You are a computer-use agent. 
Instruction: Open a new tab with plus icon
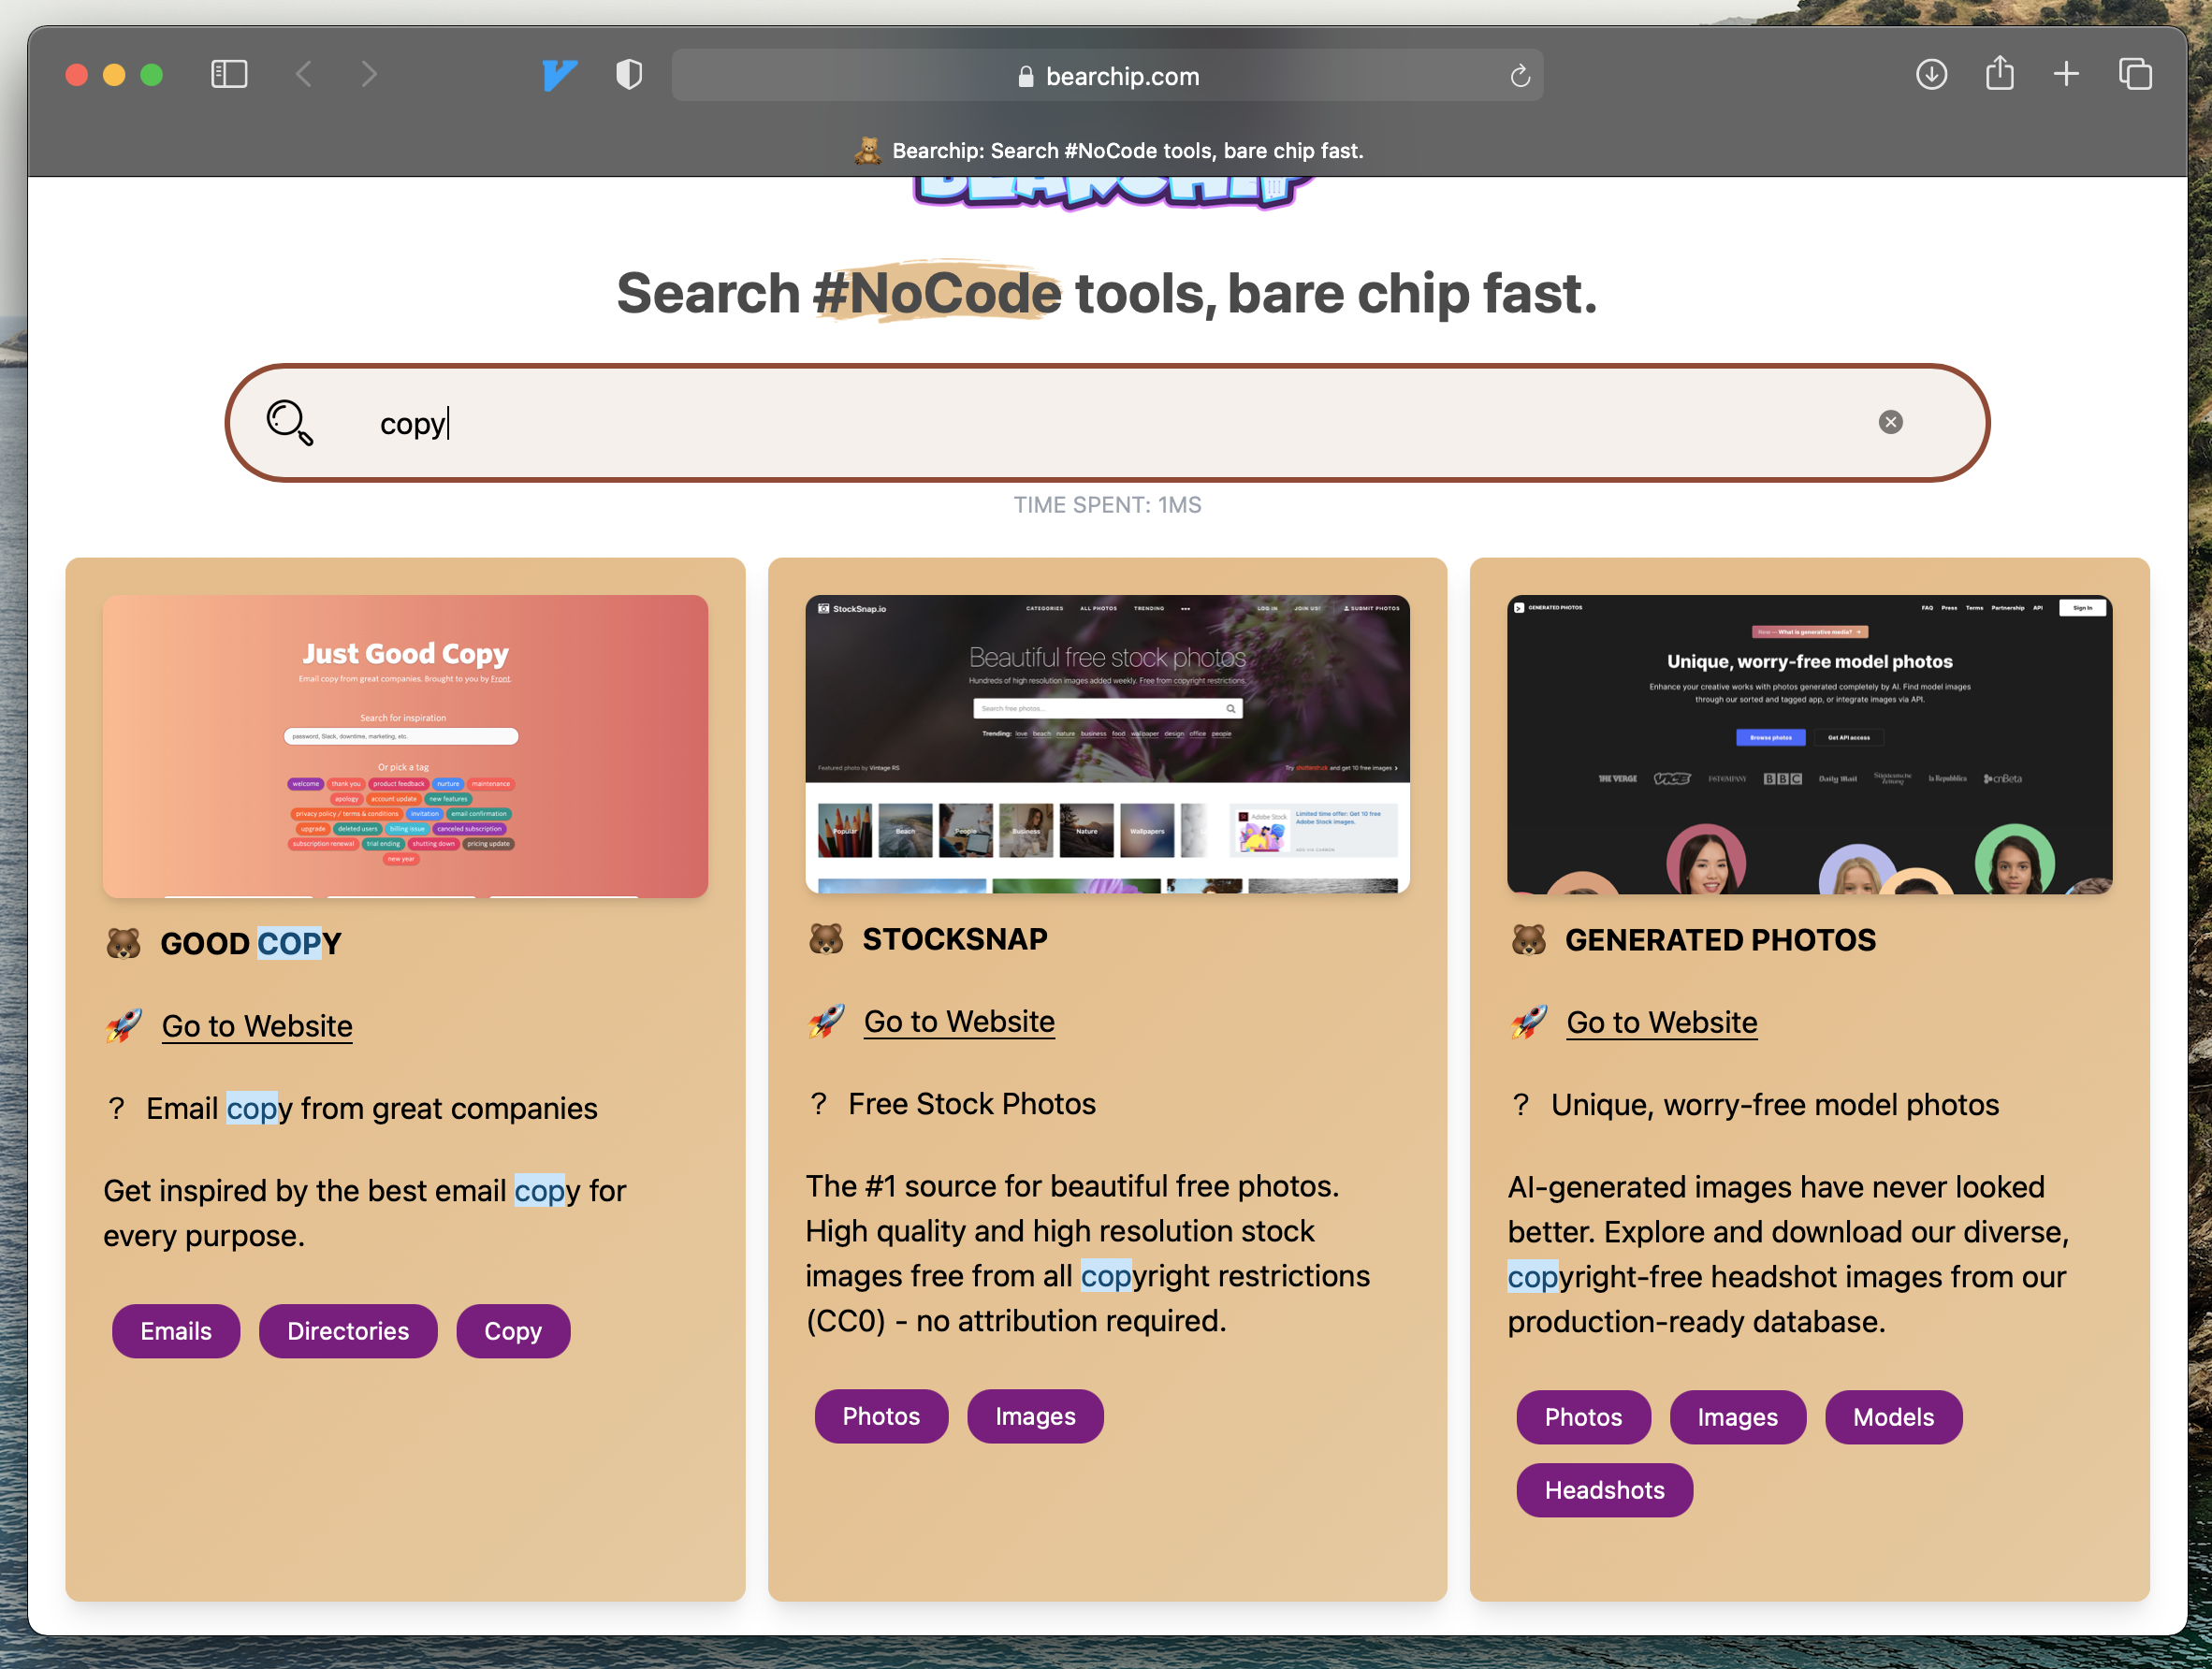pyautogui.click(x=2066, y=74)
